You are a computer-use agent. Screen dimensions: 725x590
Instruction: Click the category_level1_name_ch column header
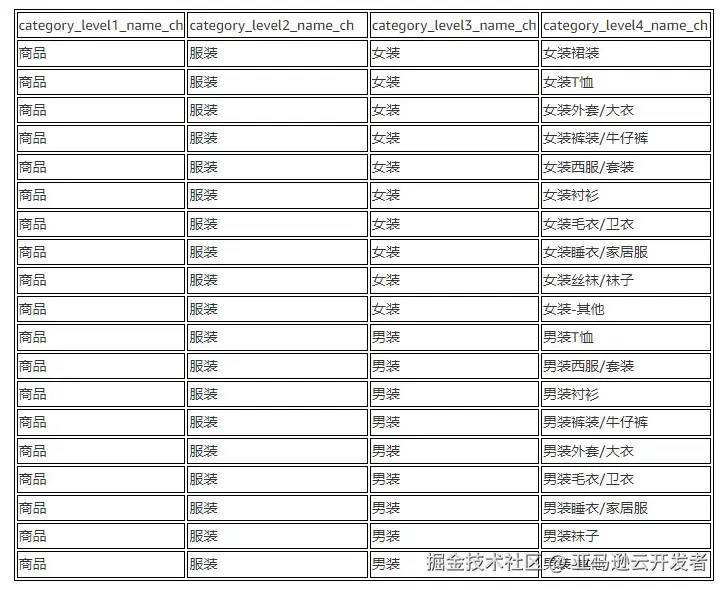coord(101,25)
